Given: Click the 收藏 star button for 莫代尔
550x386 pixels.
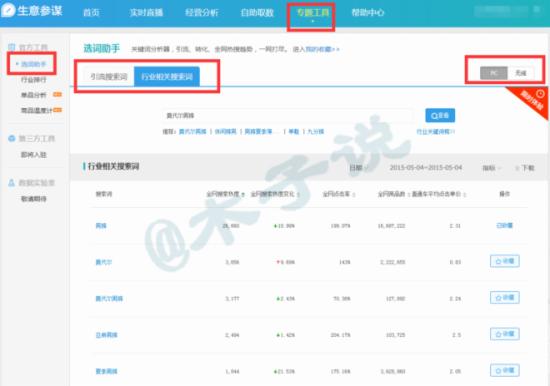Looking at the screenshot, I should pyautogui.click(x=505, y=261).
